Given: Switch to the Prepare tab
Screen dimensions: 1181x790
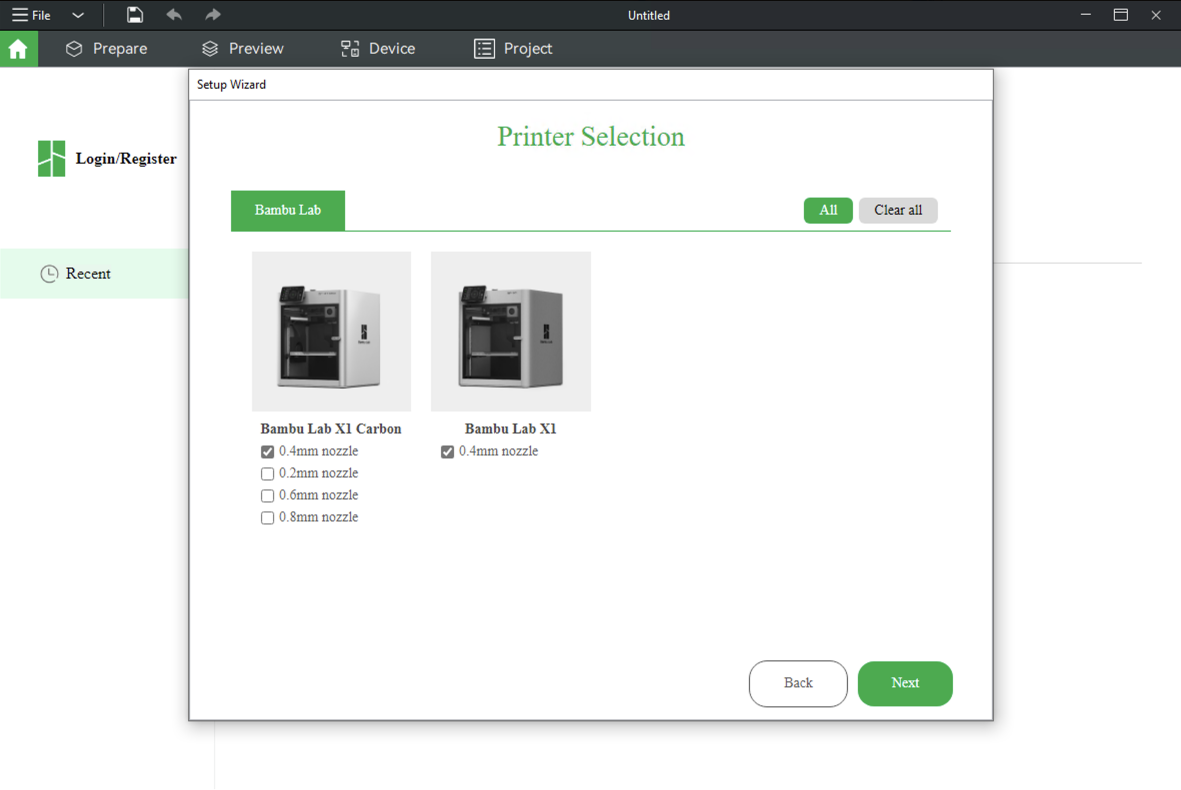Looking at the screenshot, I should tap(106, 49).
